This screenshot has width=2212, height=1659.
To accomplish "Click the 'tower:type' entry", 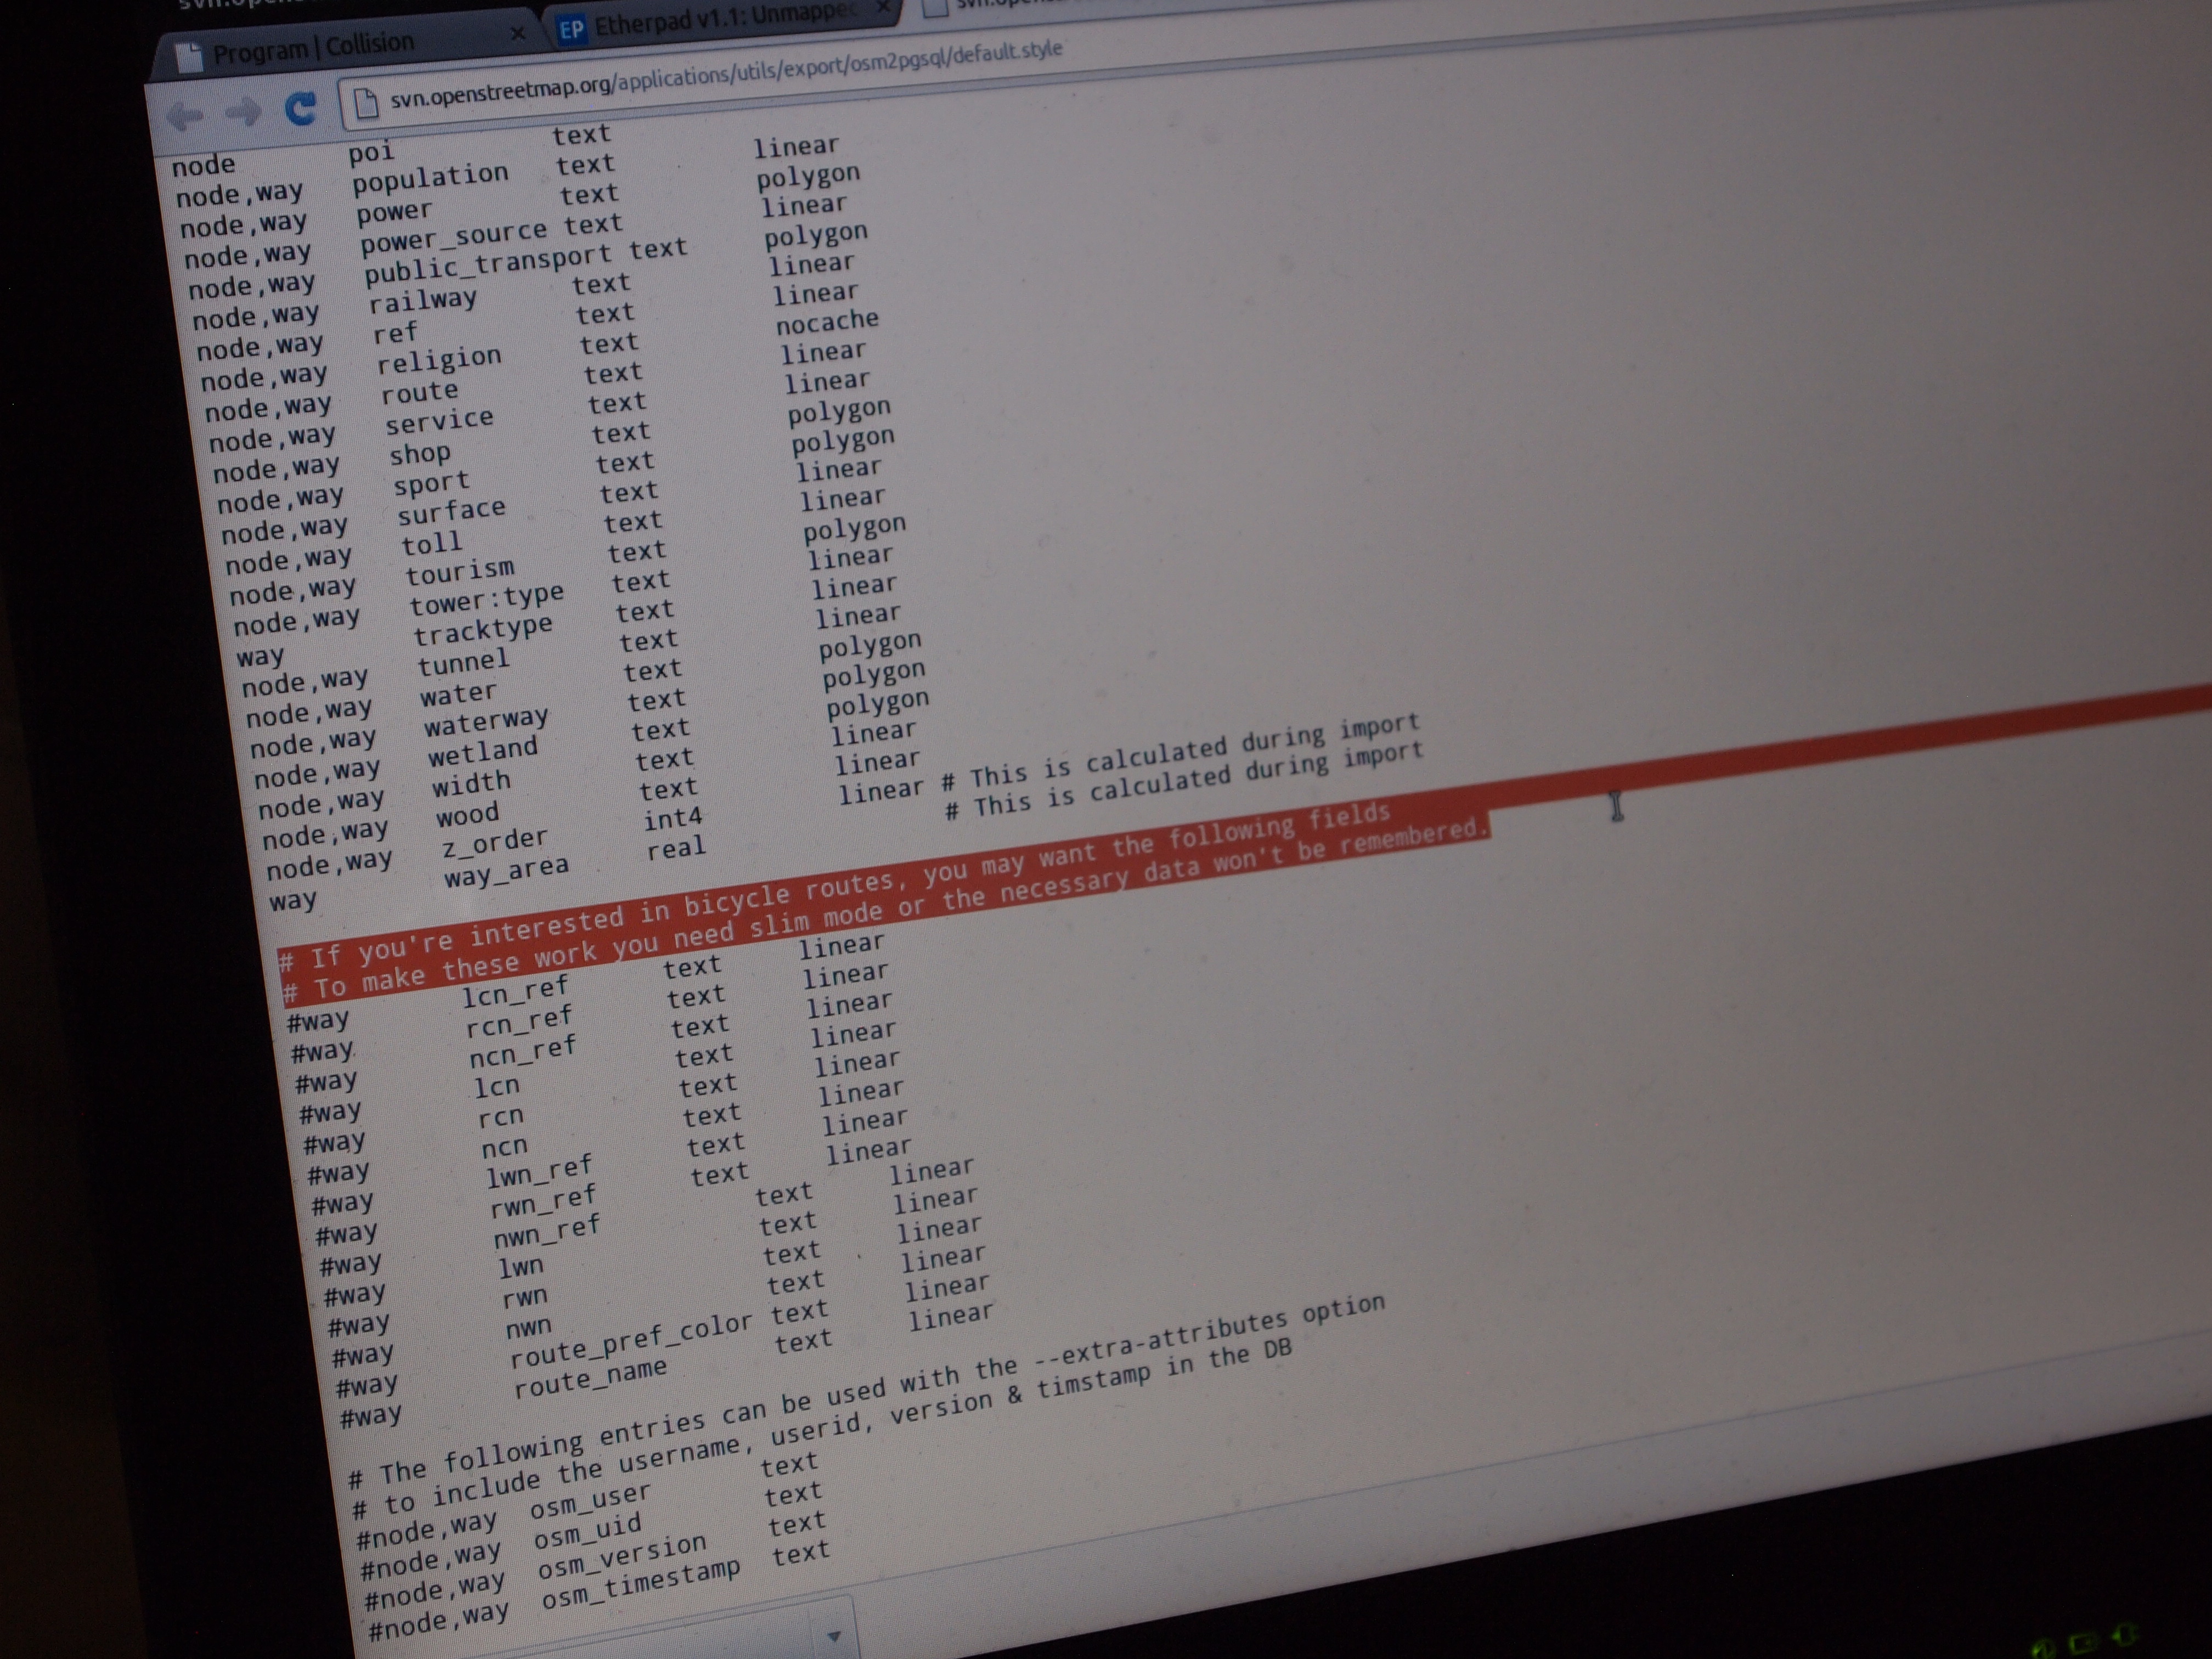I will 487,600.
